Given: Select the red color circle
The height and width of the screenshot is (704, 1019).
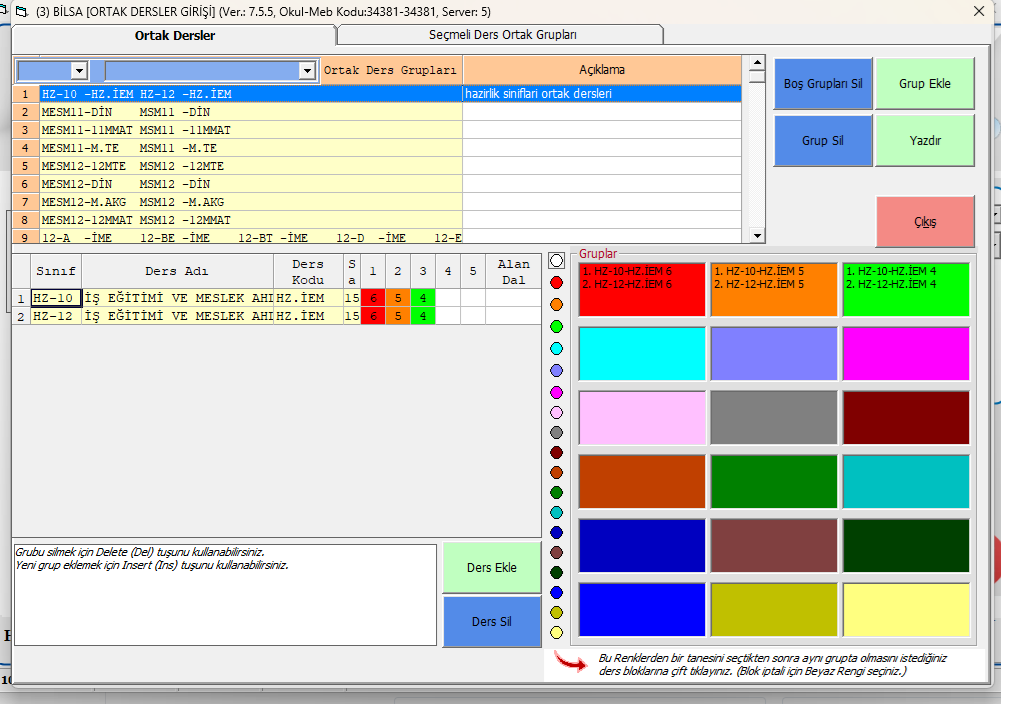Looking at the screenshot, I should point(557,283).
